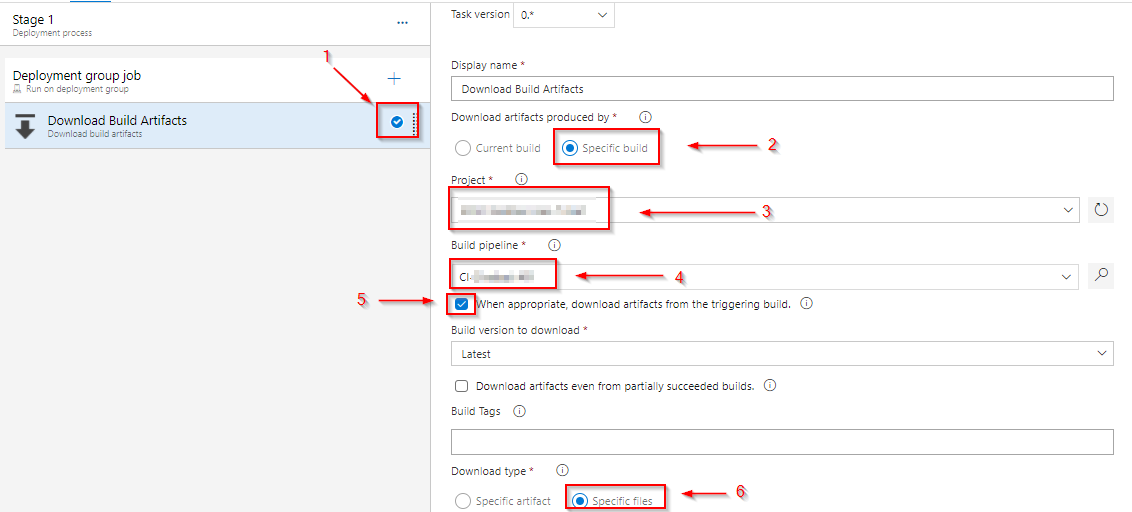
Task: Open Build version to download dropdown
Action: coord(782,354)
